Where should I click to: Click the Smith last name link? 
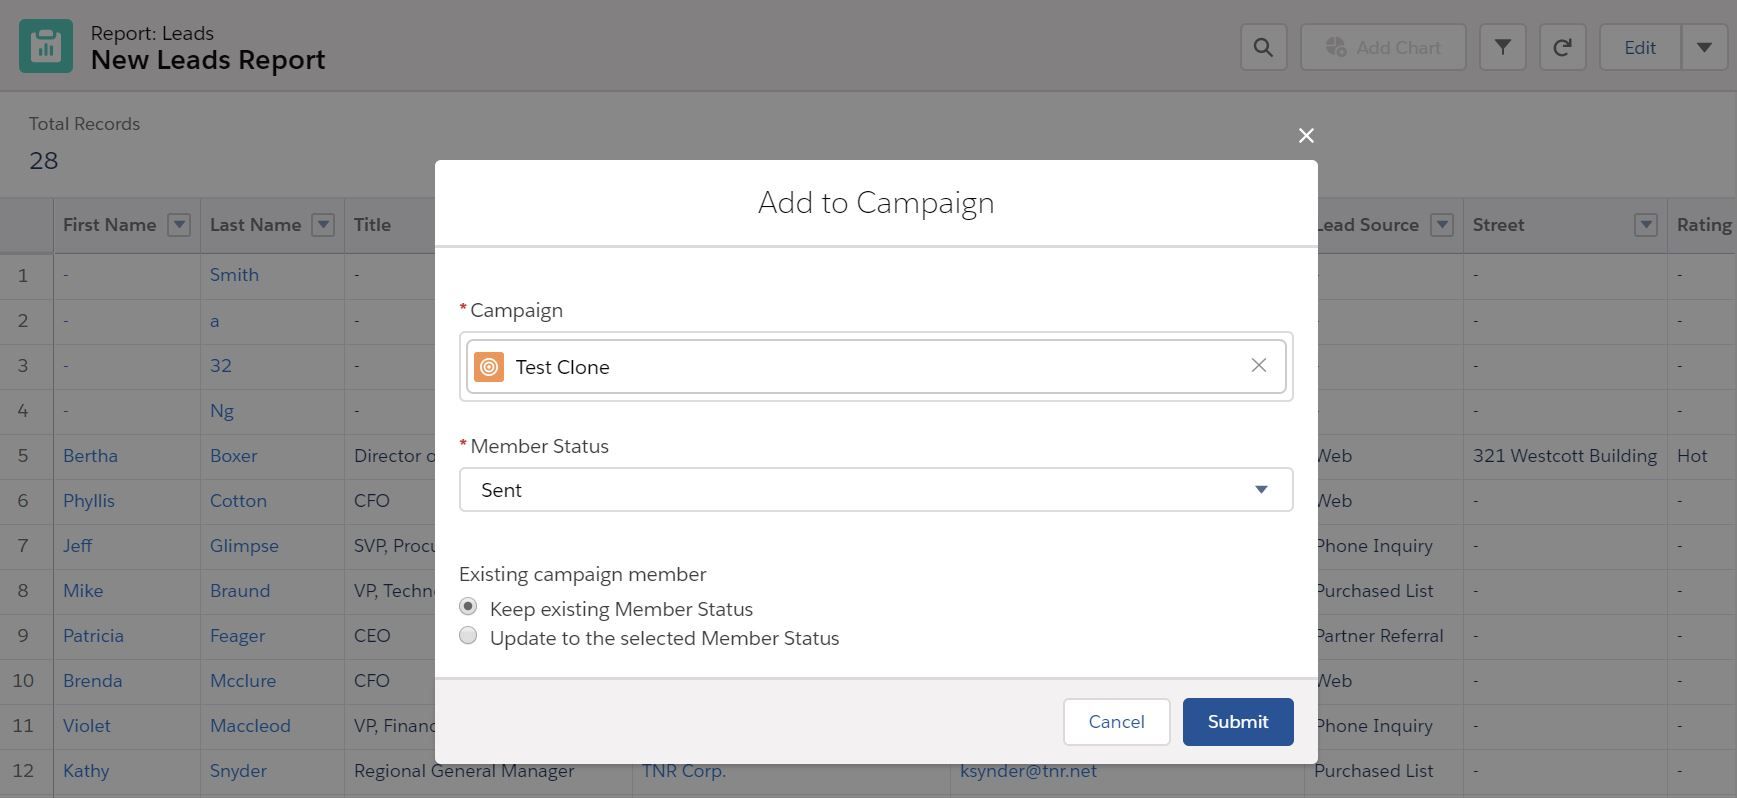pyautogui.click(x=234, y=275)
